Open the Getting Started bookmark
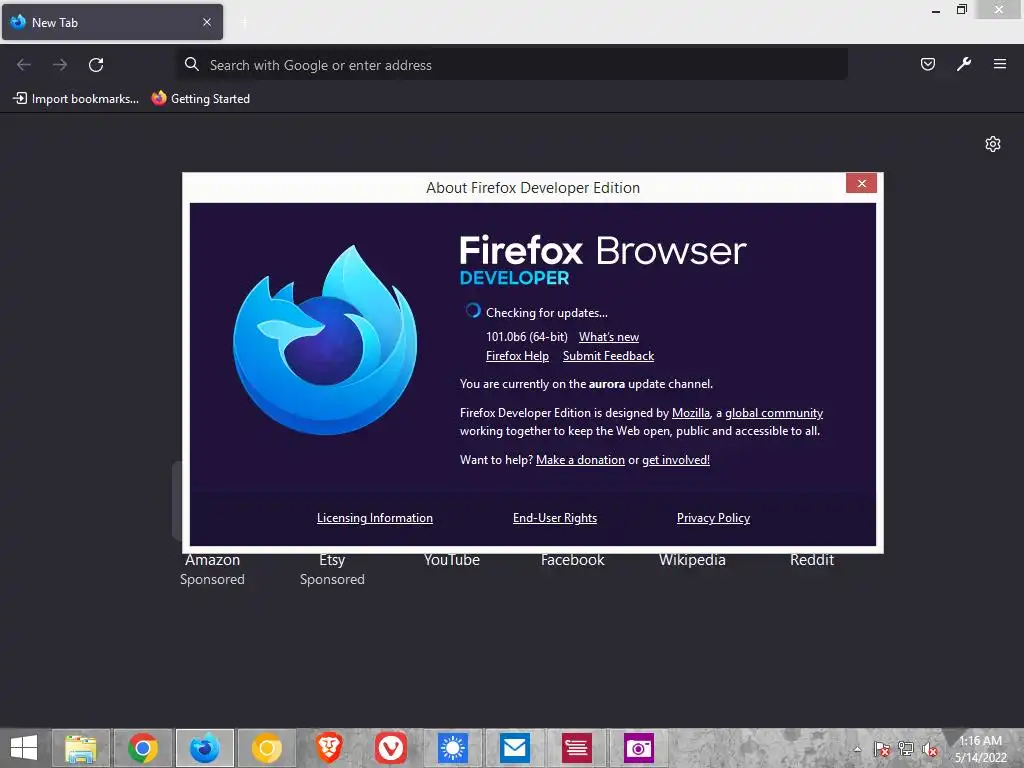 click(201, 99)
